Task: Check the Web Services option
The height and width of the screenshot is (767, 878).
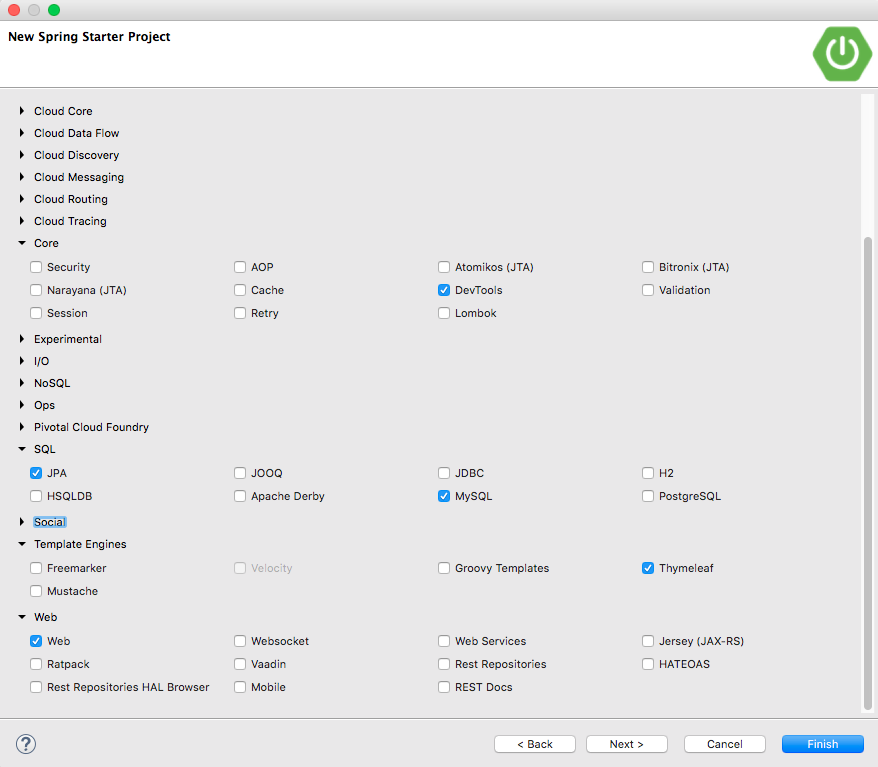Action: pyautogui.click(x=443, y=641)
